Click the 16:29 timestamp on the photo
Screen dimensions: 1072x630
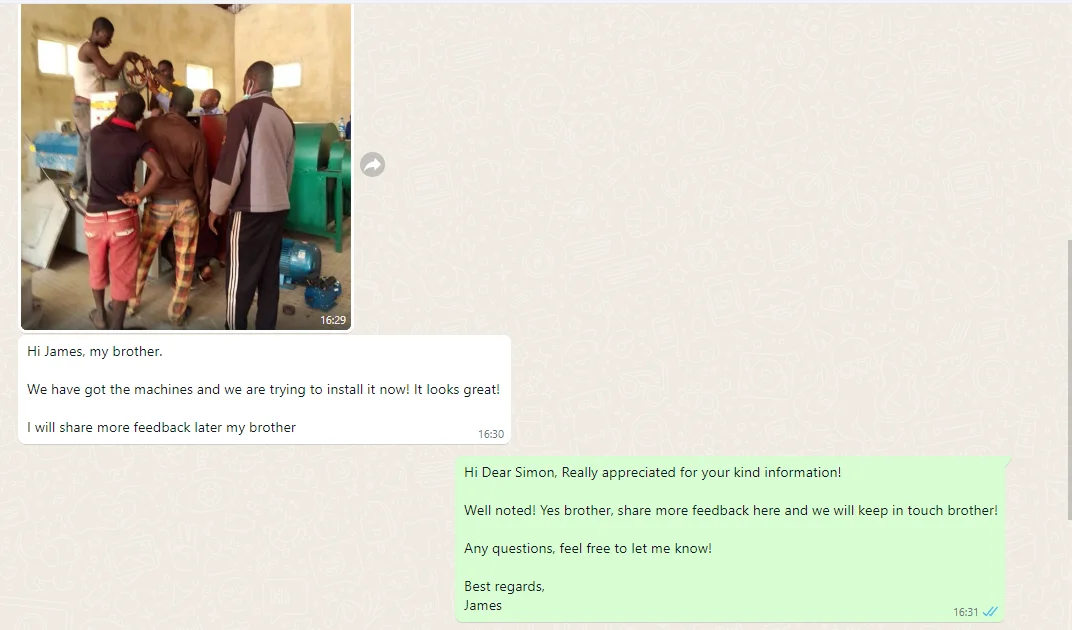coord(333,320)
